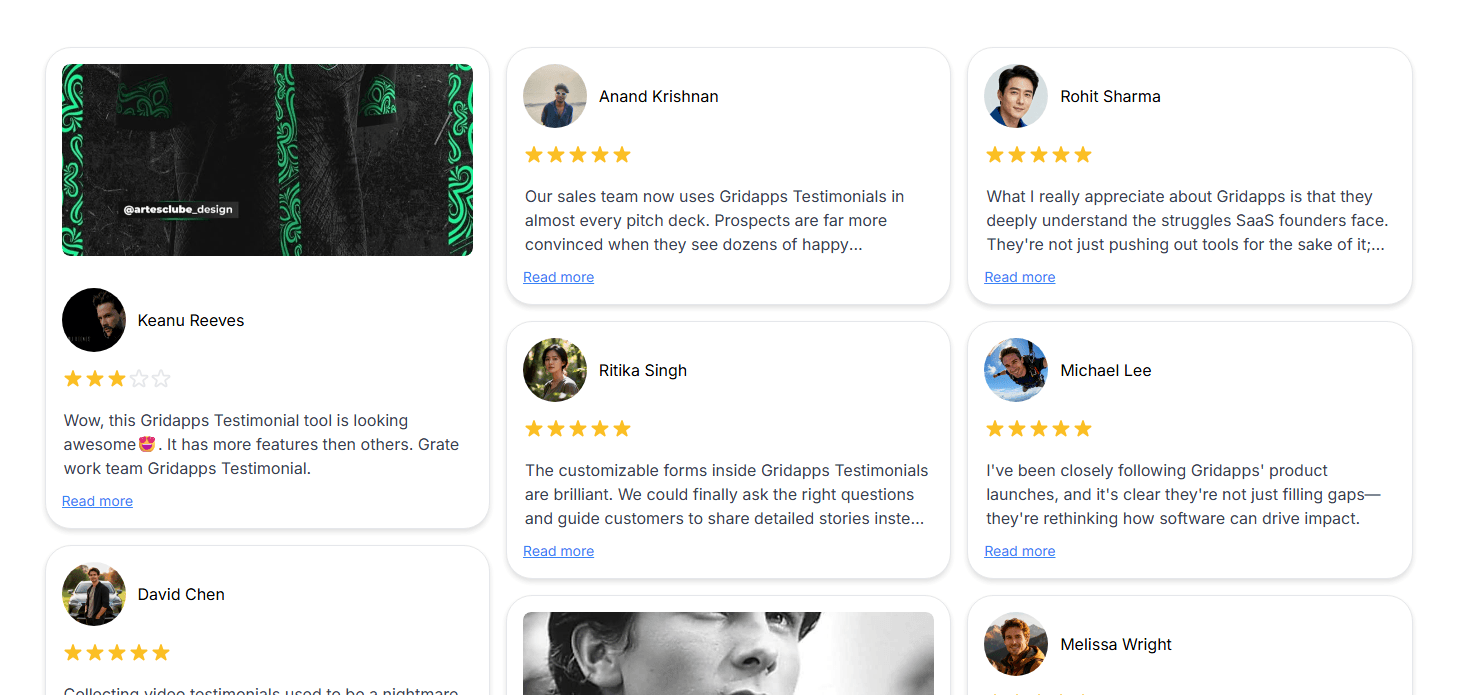Image resolution: width=1460 pixels, height=695 pixels.
Task: Click the first star in Keanu Reeves' rating
Action: click(72, 378)
